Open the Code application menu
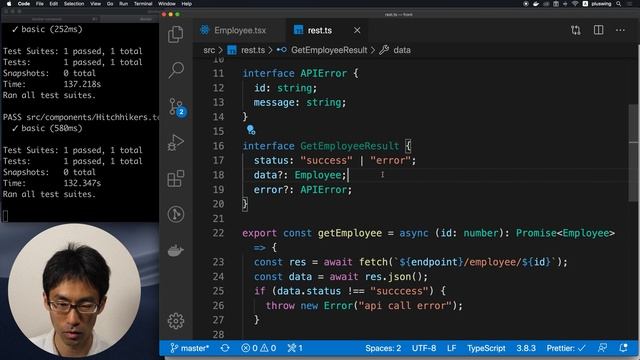This screenshot has height=360, width=640. click(24, 4)
